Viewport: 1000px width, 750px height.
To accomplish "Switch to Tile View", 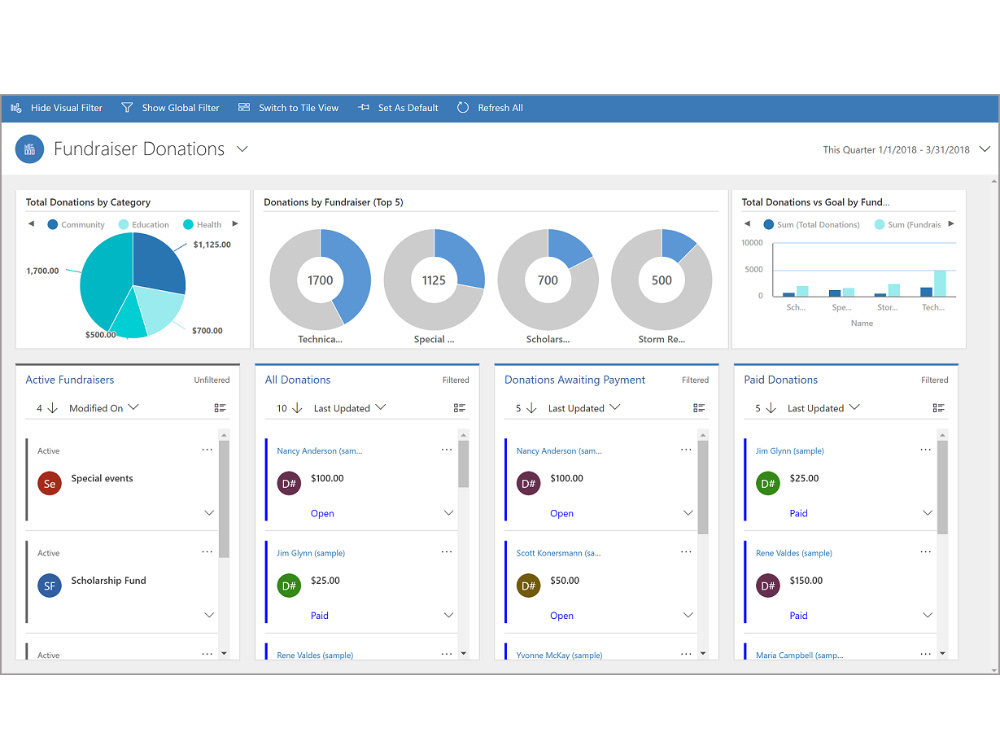I will coord(288,108).
